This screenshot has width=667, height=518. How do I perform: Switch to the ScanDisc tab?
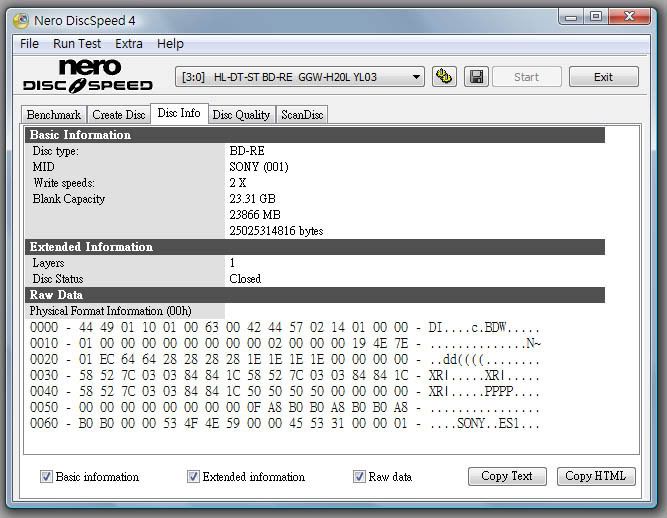pyautogui.click(x=302, y=115)
